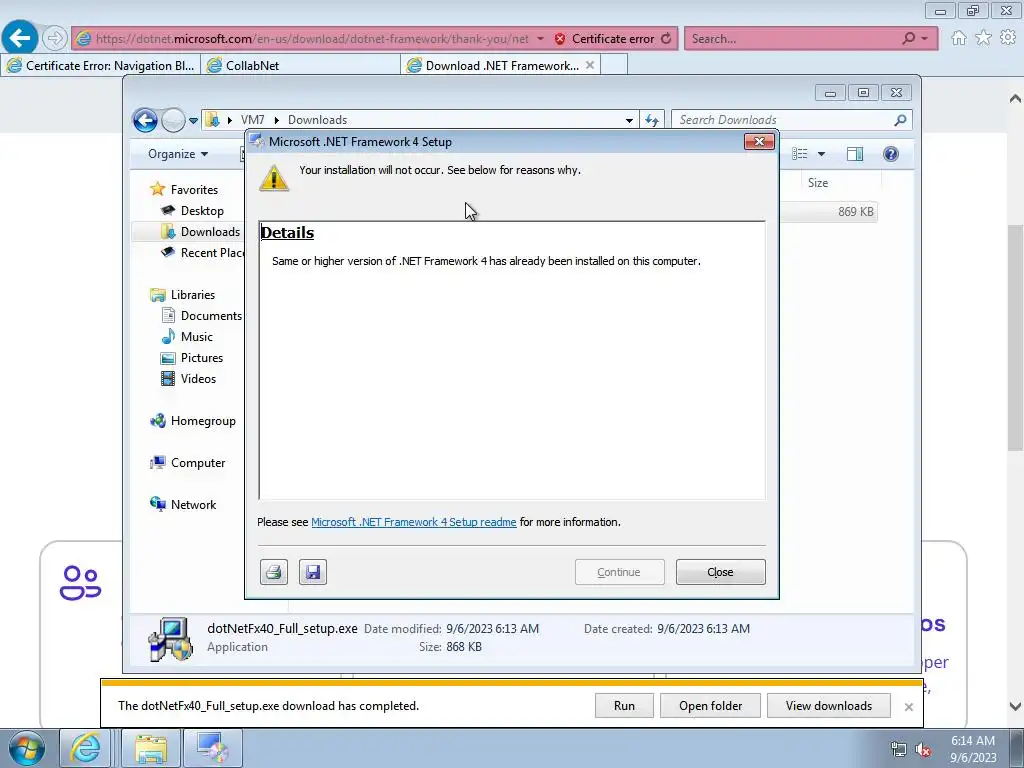Open the Music library

[x=197, y=336]
